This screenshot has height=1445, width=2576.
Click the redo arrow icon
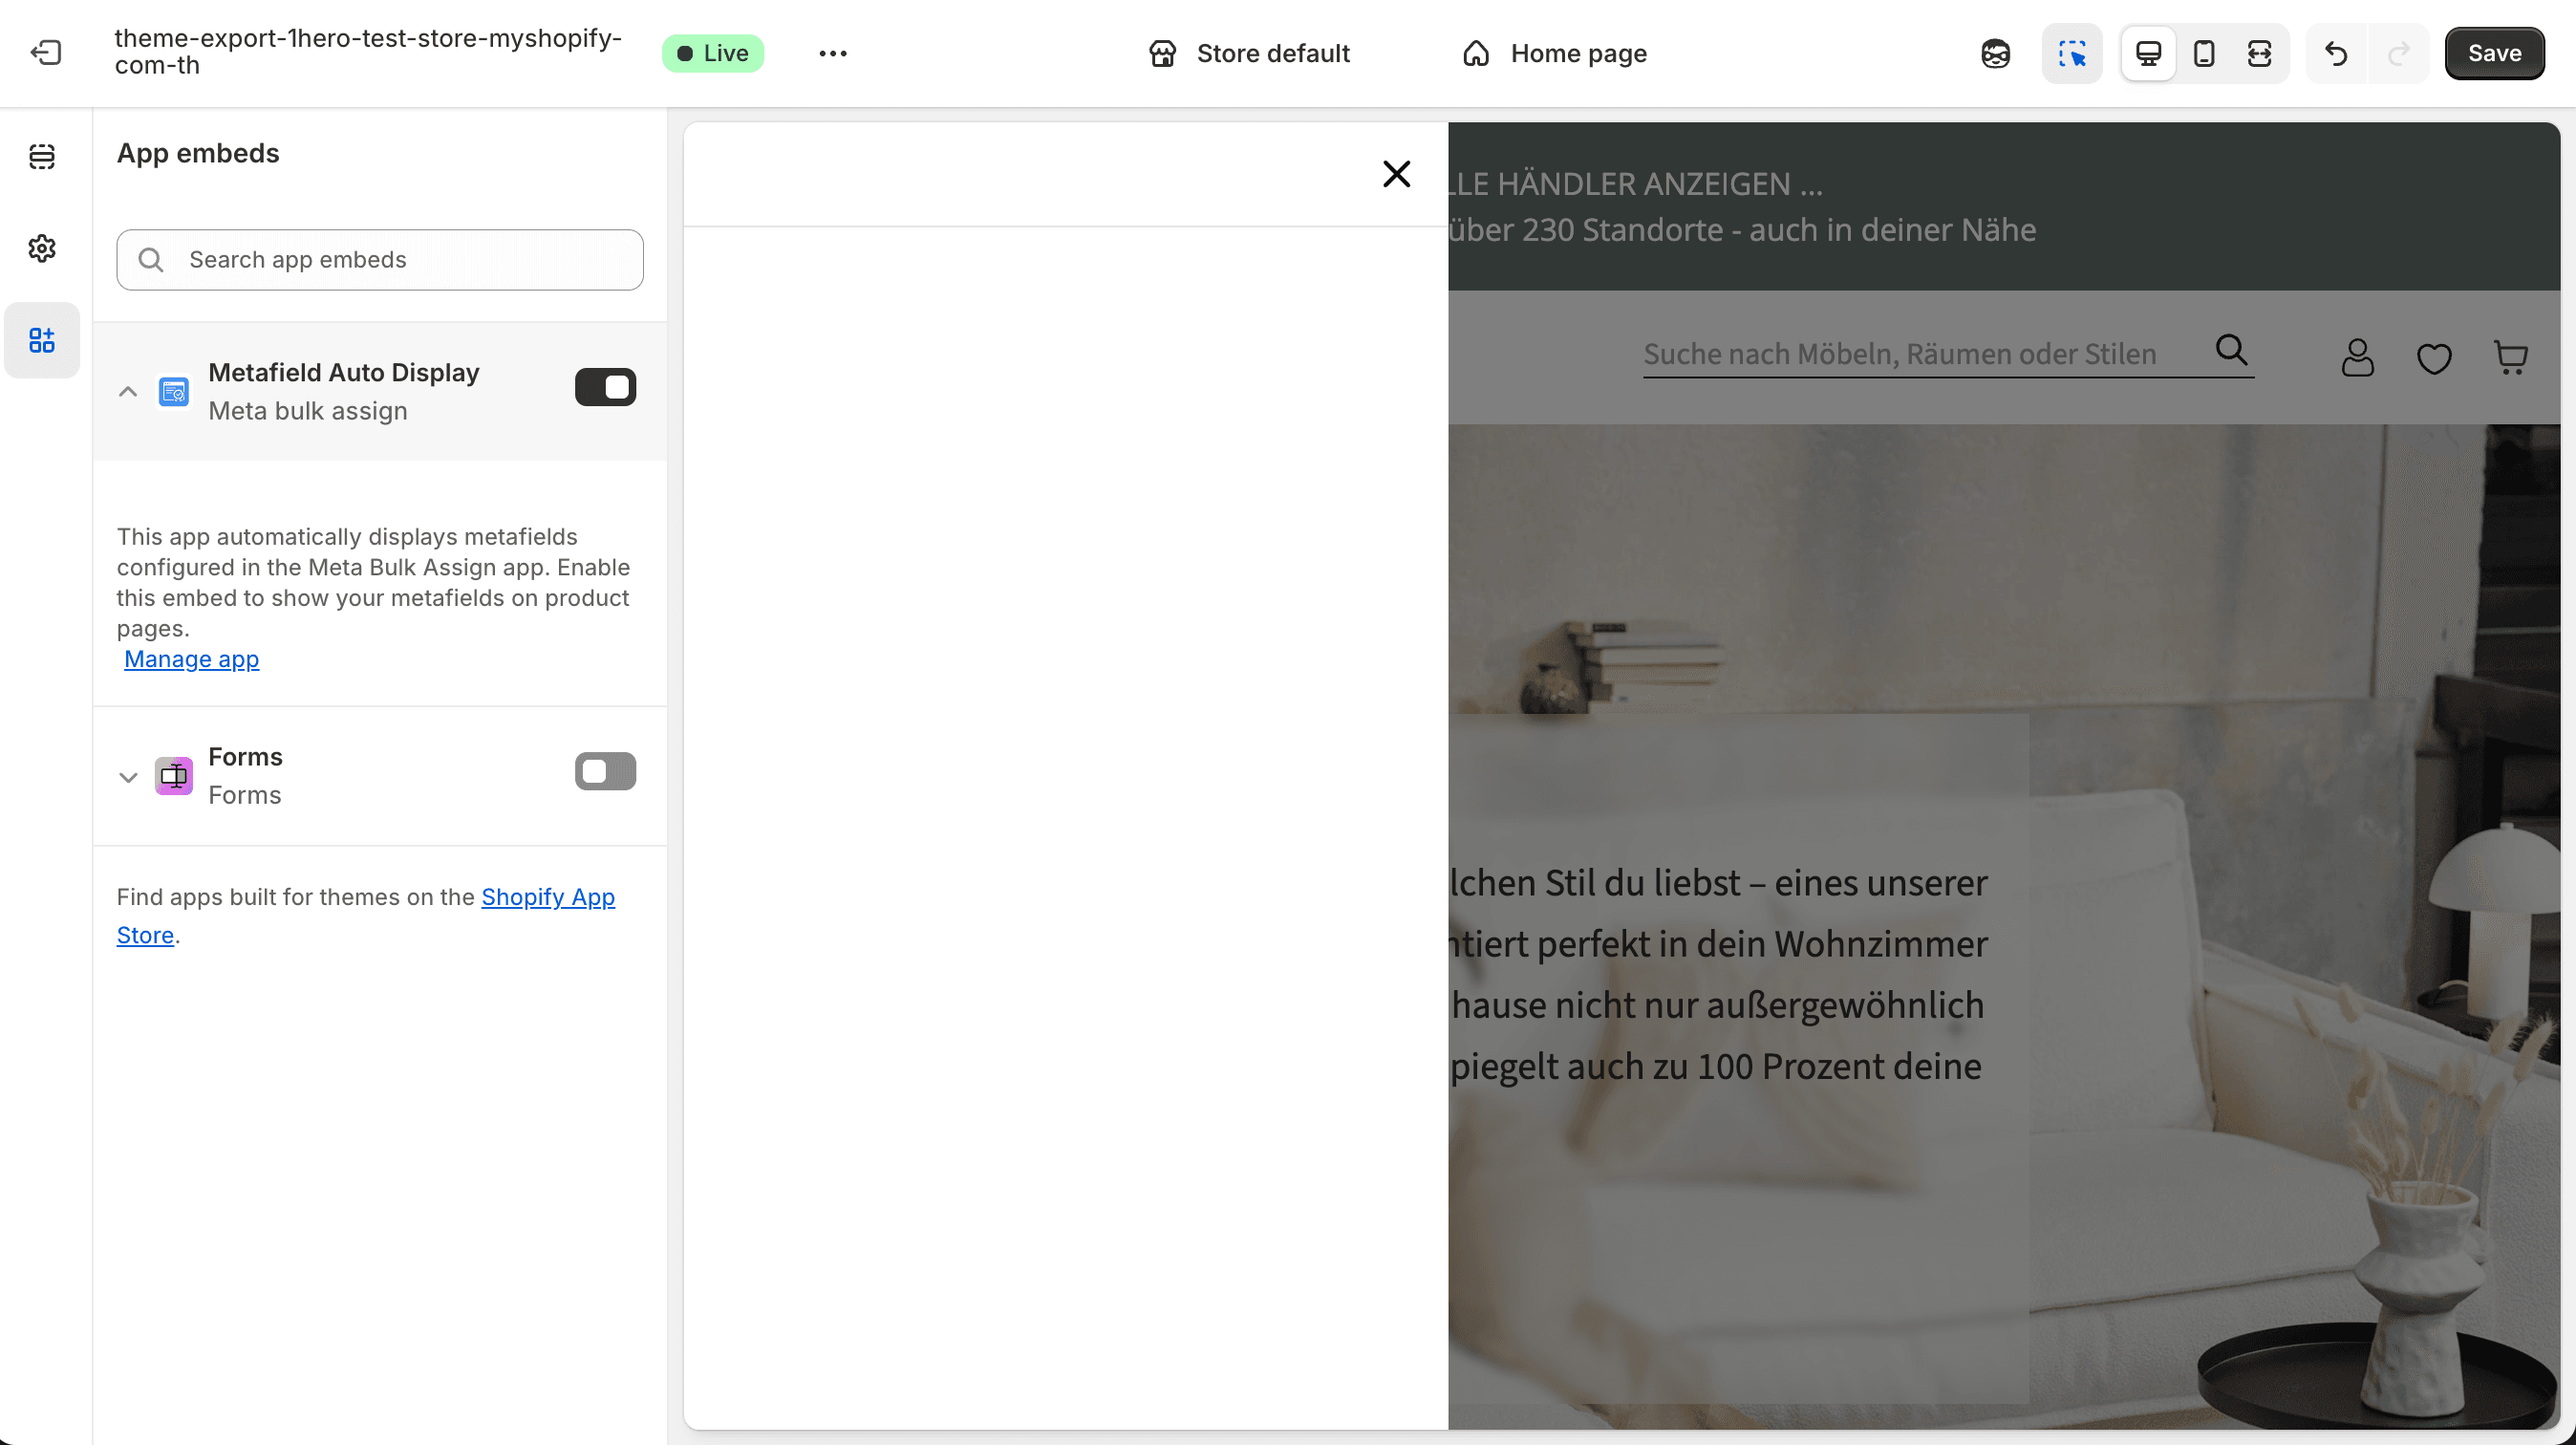click(2400, 53)
